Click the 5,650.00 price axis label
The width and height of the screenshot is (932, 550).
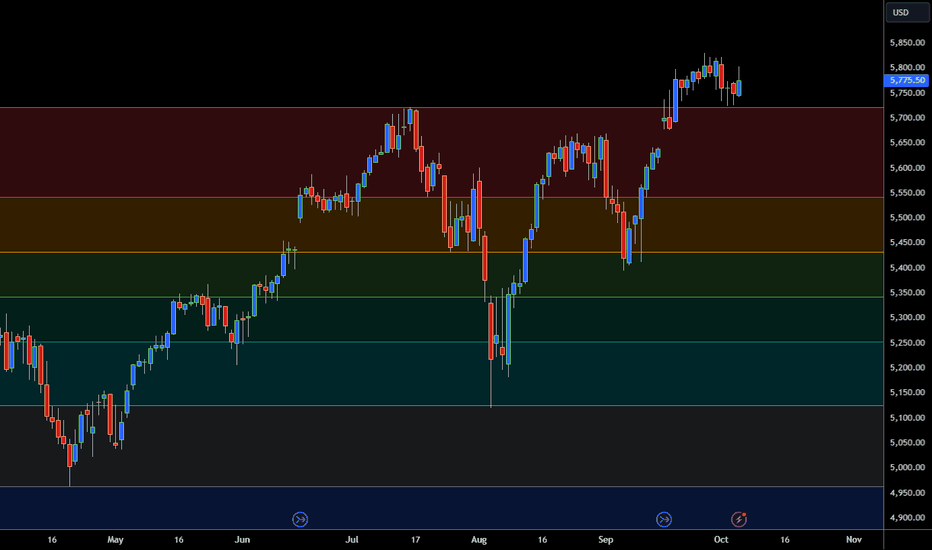[907, 143]
